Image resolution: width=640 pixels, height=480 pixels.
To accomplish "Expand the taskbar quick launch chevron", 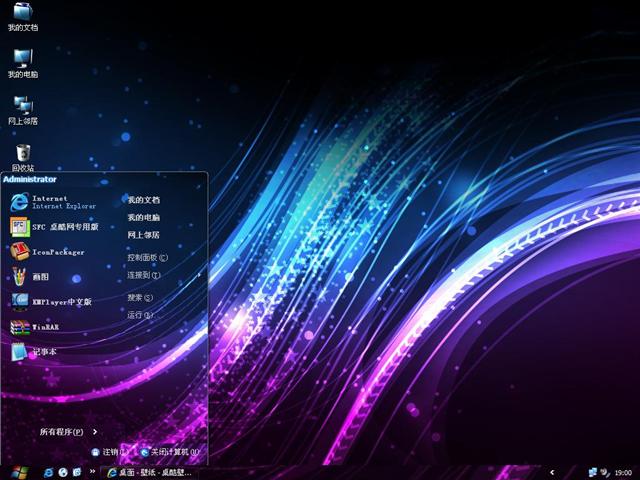I will (92, 472).
